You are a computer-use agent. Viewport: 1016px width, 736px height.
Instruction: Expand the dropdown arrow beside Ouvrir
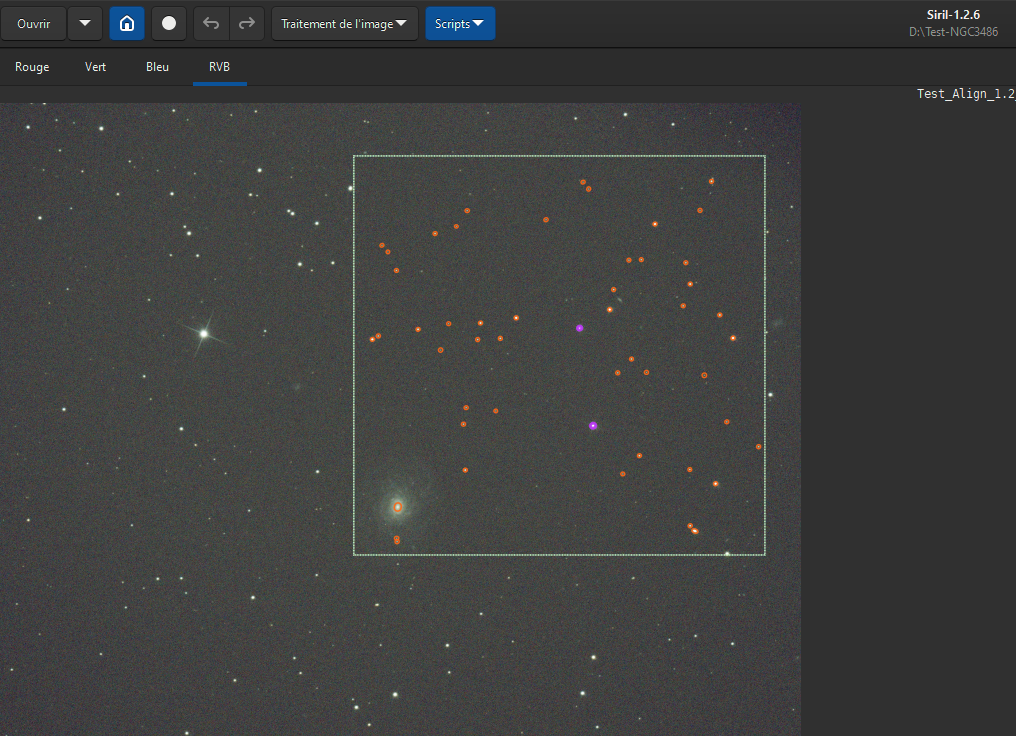click(x=85, y=24)
